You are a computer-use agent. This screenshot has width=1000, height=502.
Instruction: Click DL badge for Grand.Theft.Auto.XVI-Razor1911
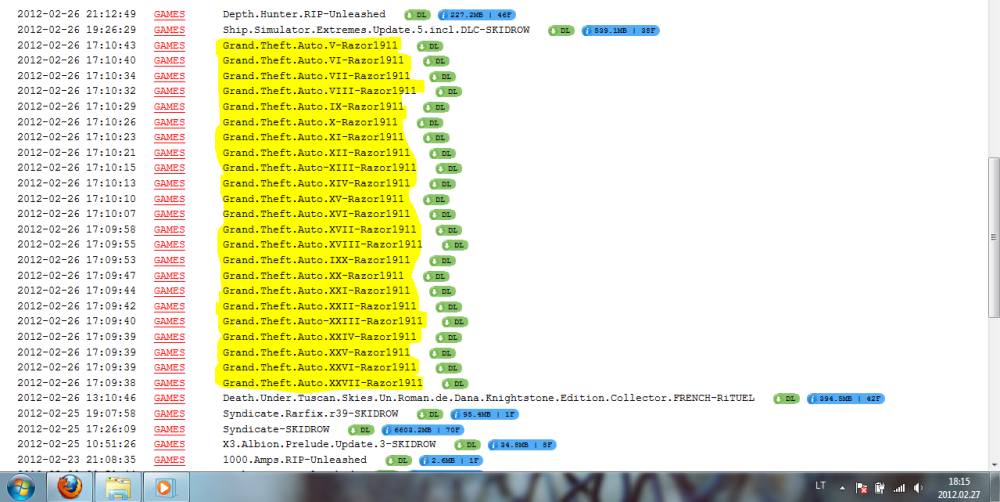click(x=443, y=215)
